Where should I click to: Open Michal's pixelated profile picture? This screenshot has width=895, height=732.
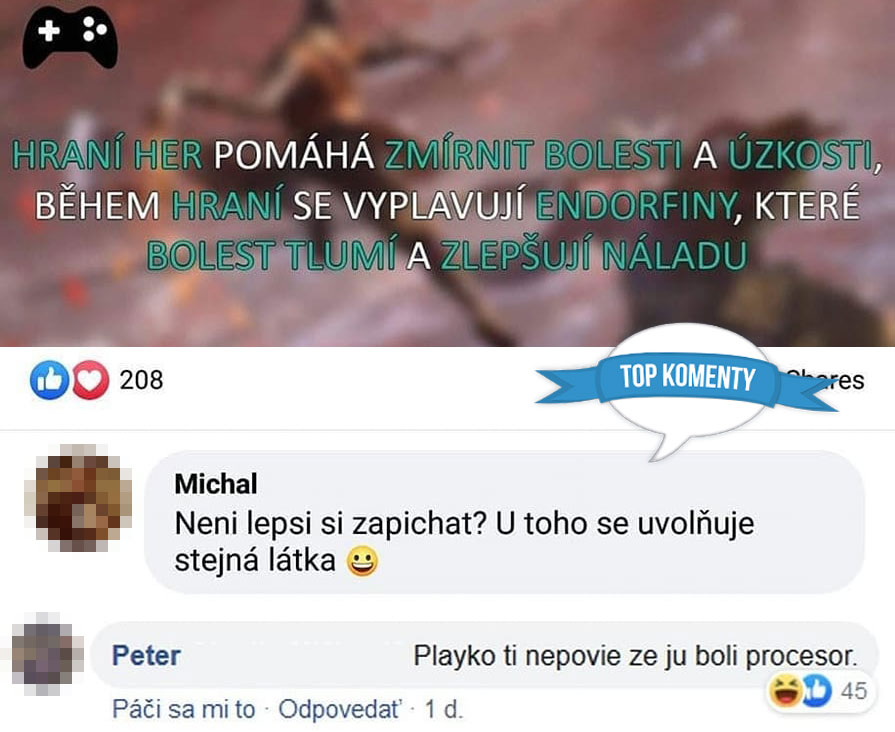(78, 498)
